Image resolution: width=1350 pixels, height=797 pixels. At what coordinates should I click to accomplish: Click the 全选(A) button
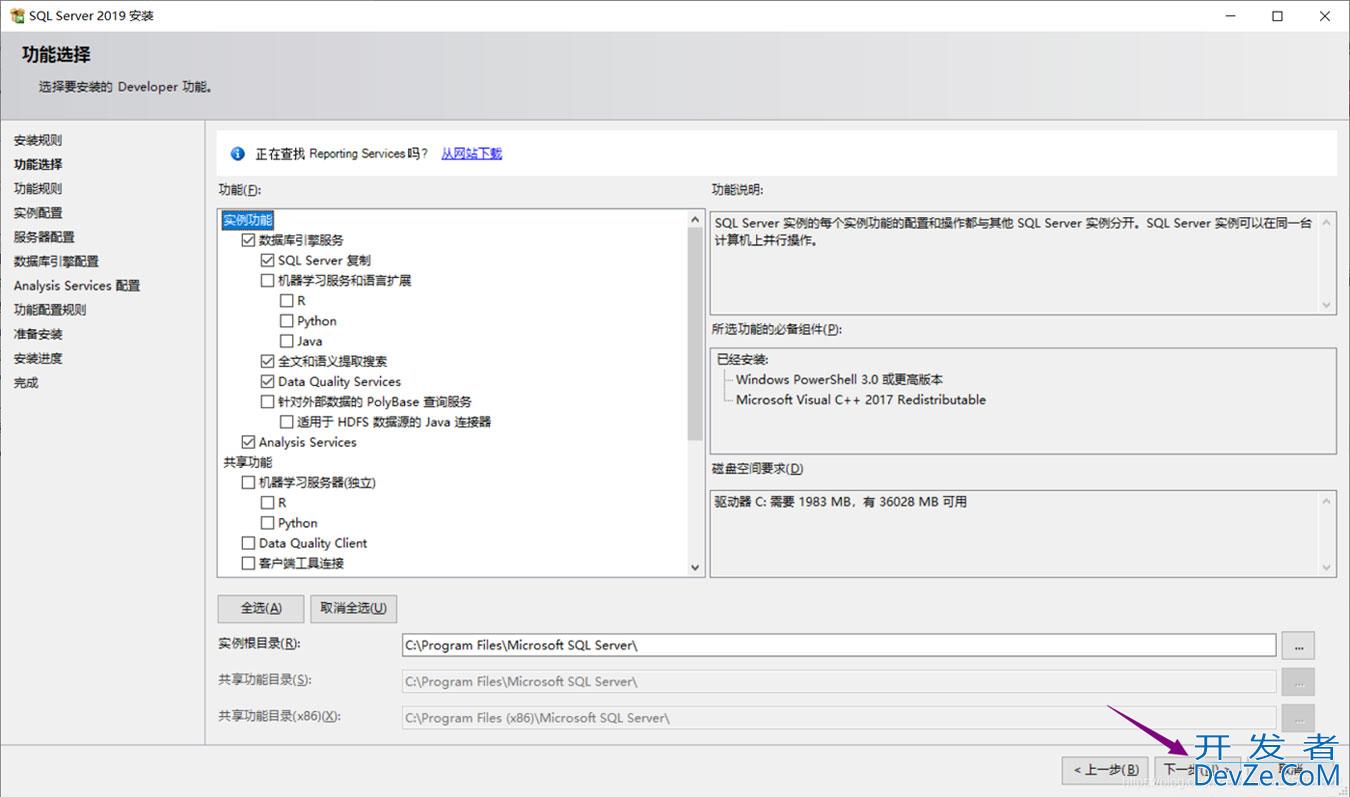coord(261,608)
